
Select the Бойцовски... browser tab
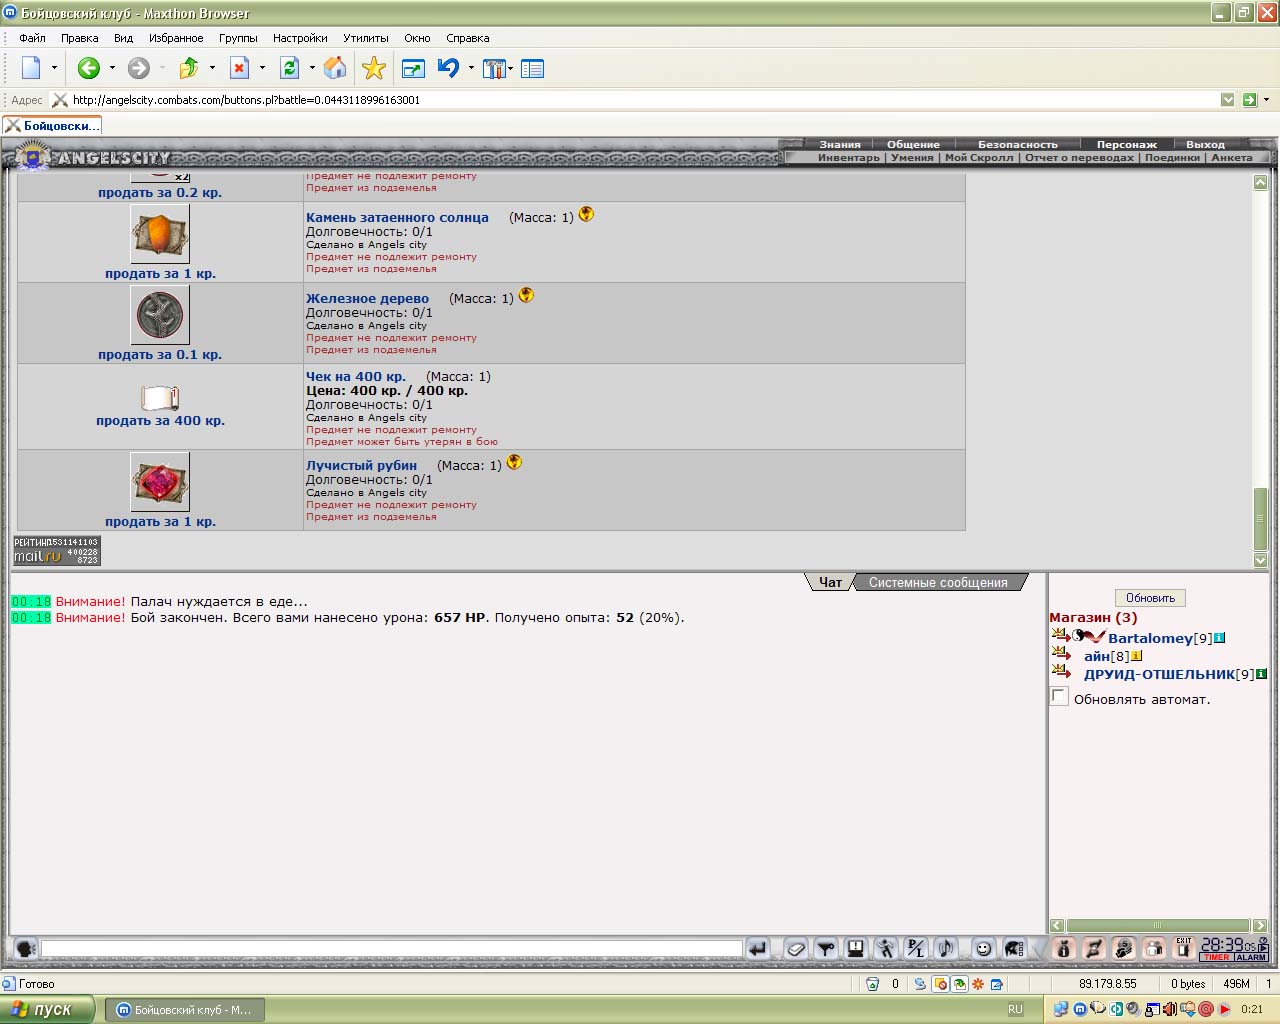[52, 126]
